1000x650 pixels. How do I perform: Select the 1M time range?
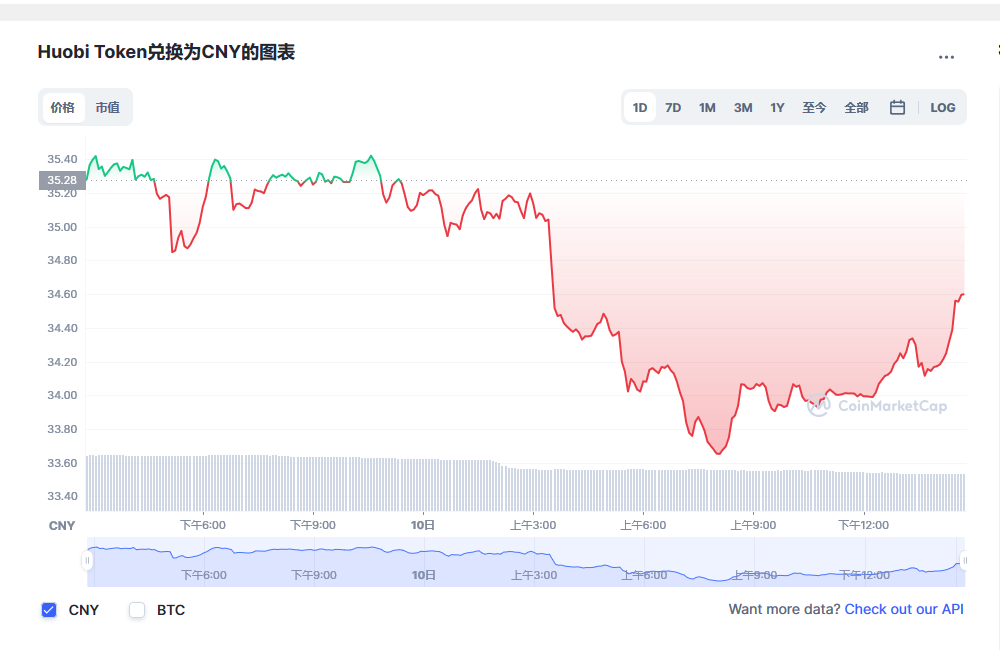coord(707,107)
